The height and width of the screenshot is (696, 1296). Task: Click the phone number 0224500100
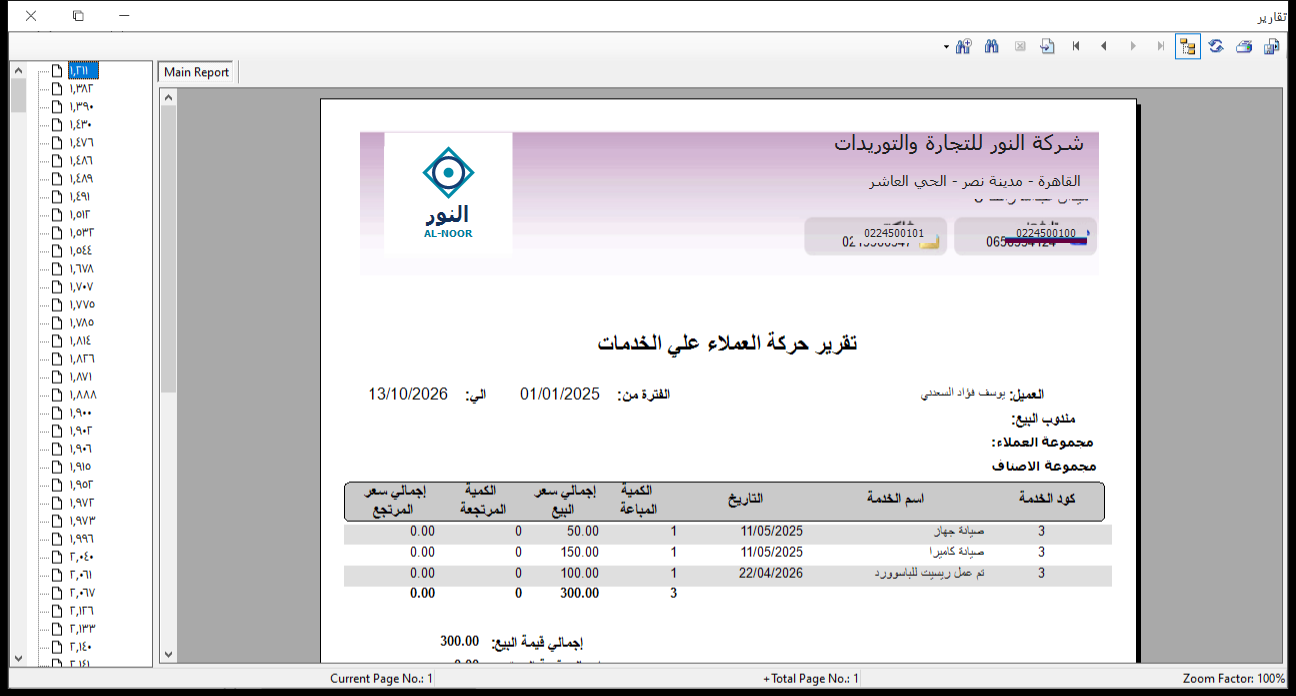click(x=1046, y=233)
